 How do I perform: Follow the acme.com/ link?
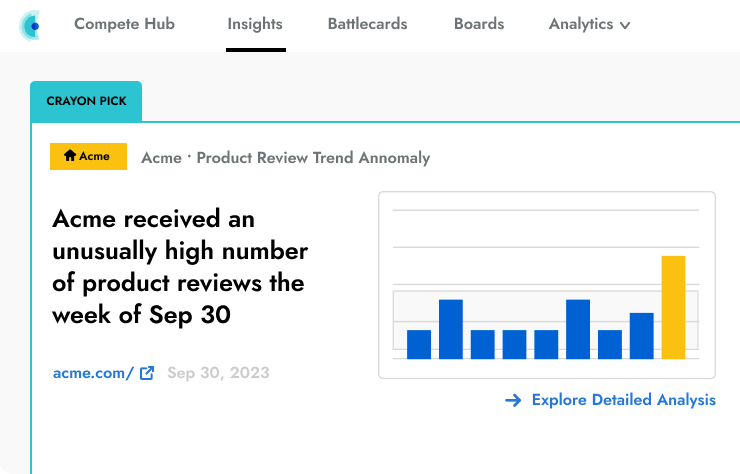(x=93, y=373)
